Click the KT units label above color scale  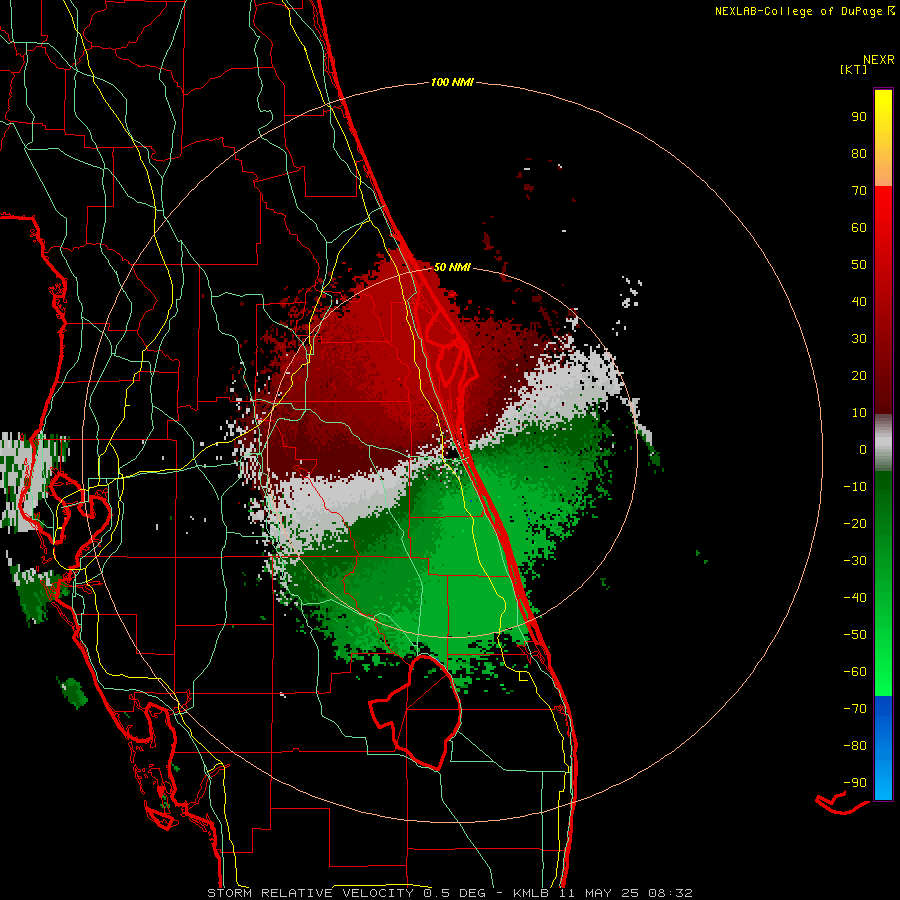click(x=854, y=69)
